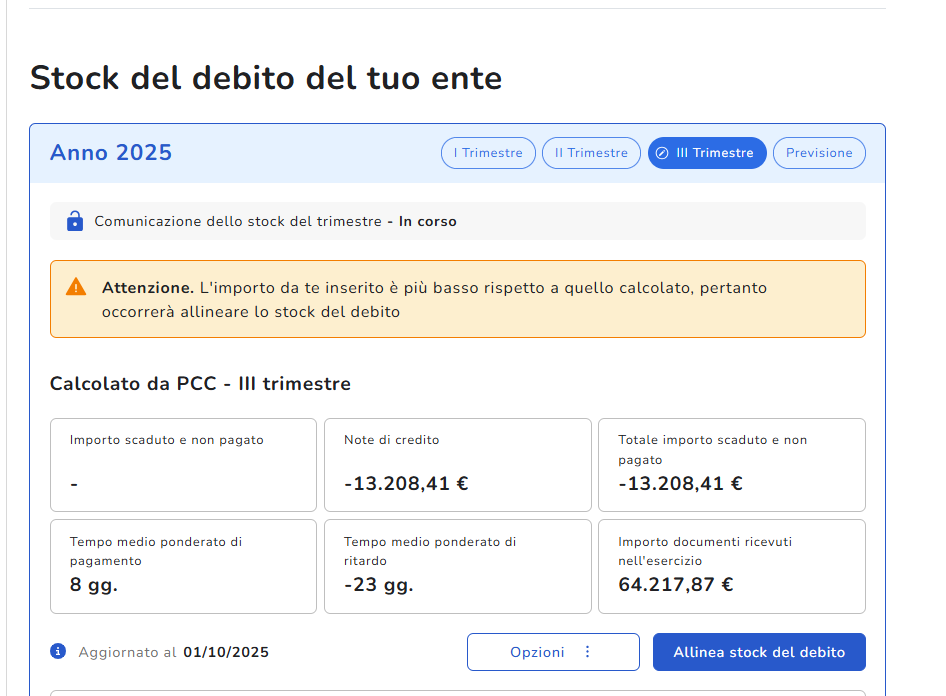Screen dimensions: 946x696
Task: Click the Calcolato da PCC - III trimestre heading
Action: tap(200, 384)
